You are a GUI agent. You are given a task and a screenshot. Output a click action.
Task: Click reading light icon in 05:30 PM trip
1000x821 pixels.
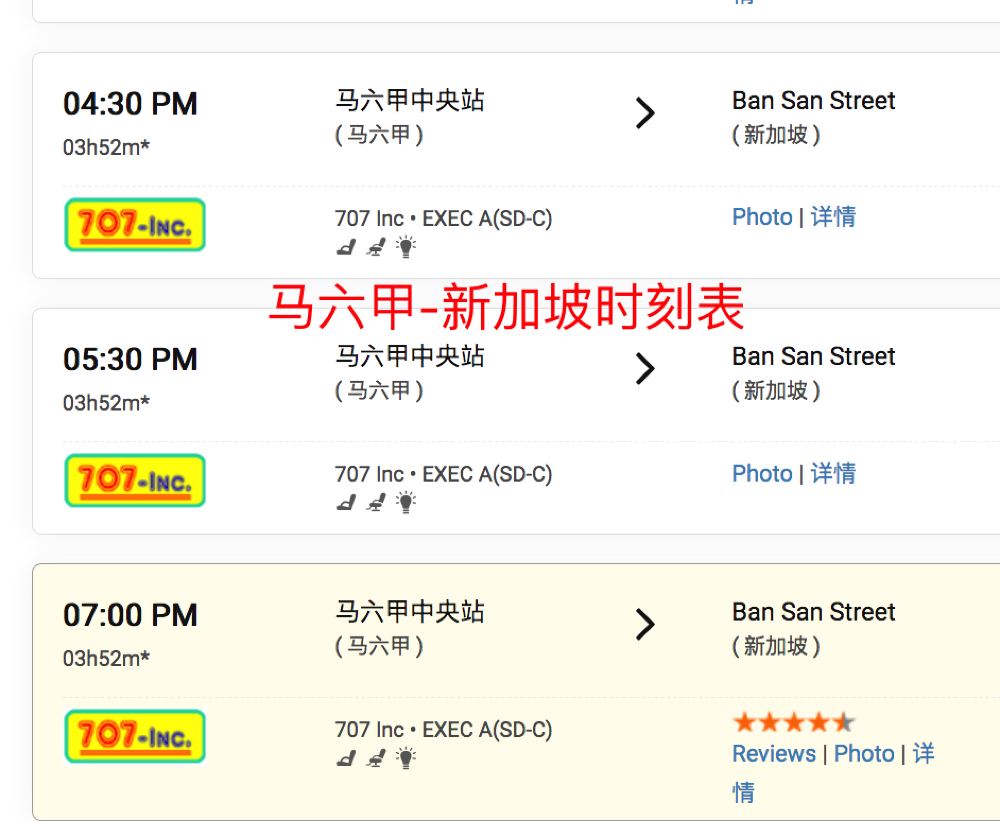point(405,503)
